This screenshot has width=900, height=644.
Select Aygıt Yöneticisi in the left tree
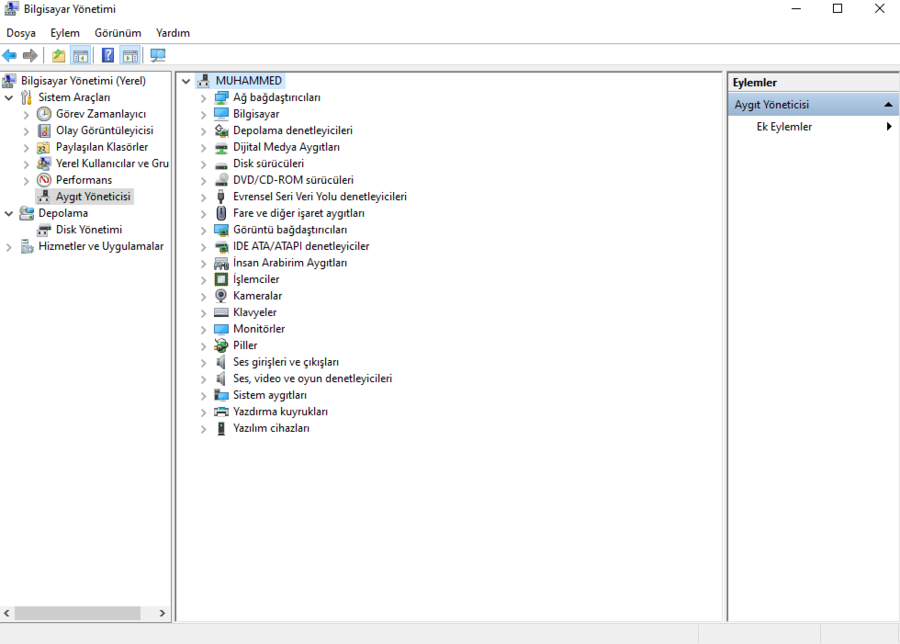pos(93,197)
